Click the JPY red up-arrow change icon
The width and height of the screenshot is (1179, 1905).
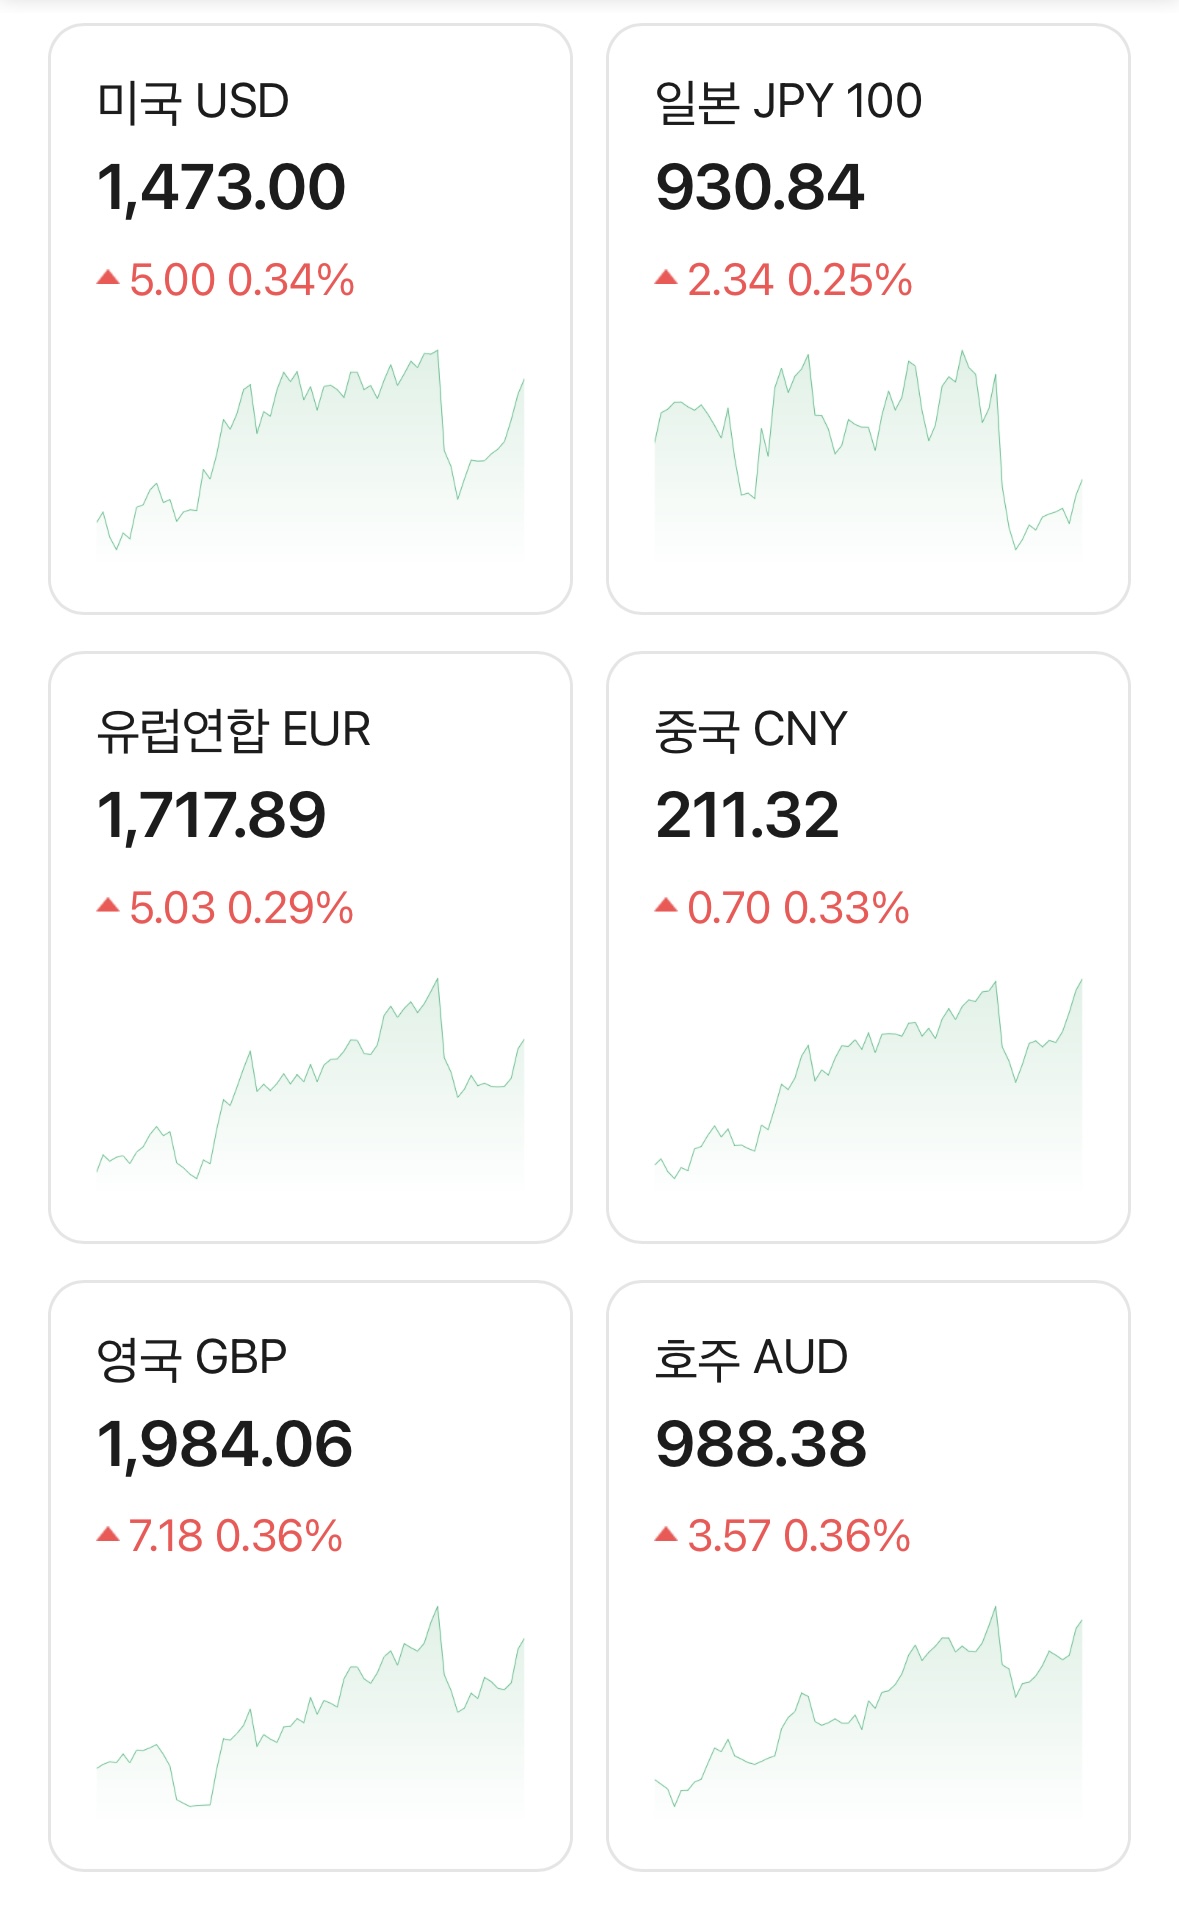click(x=666, y=278)
